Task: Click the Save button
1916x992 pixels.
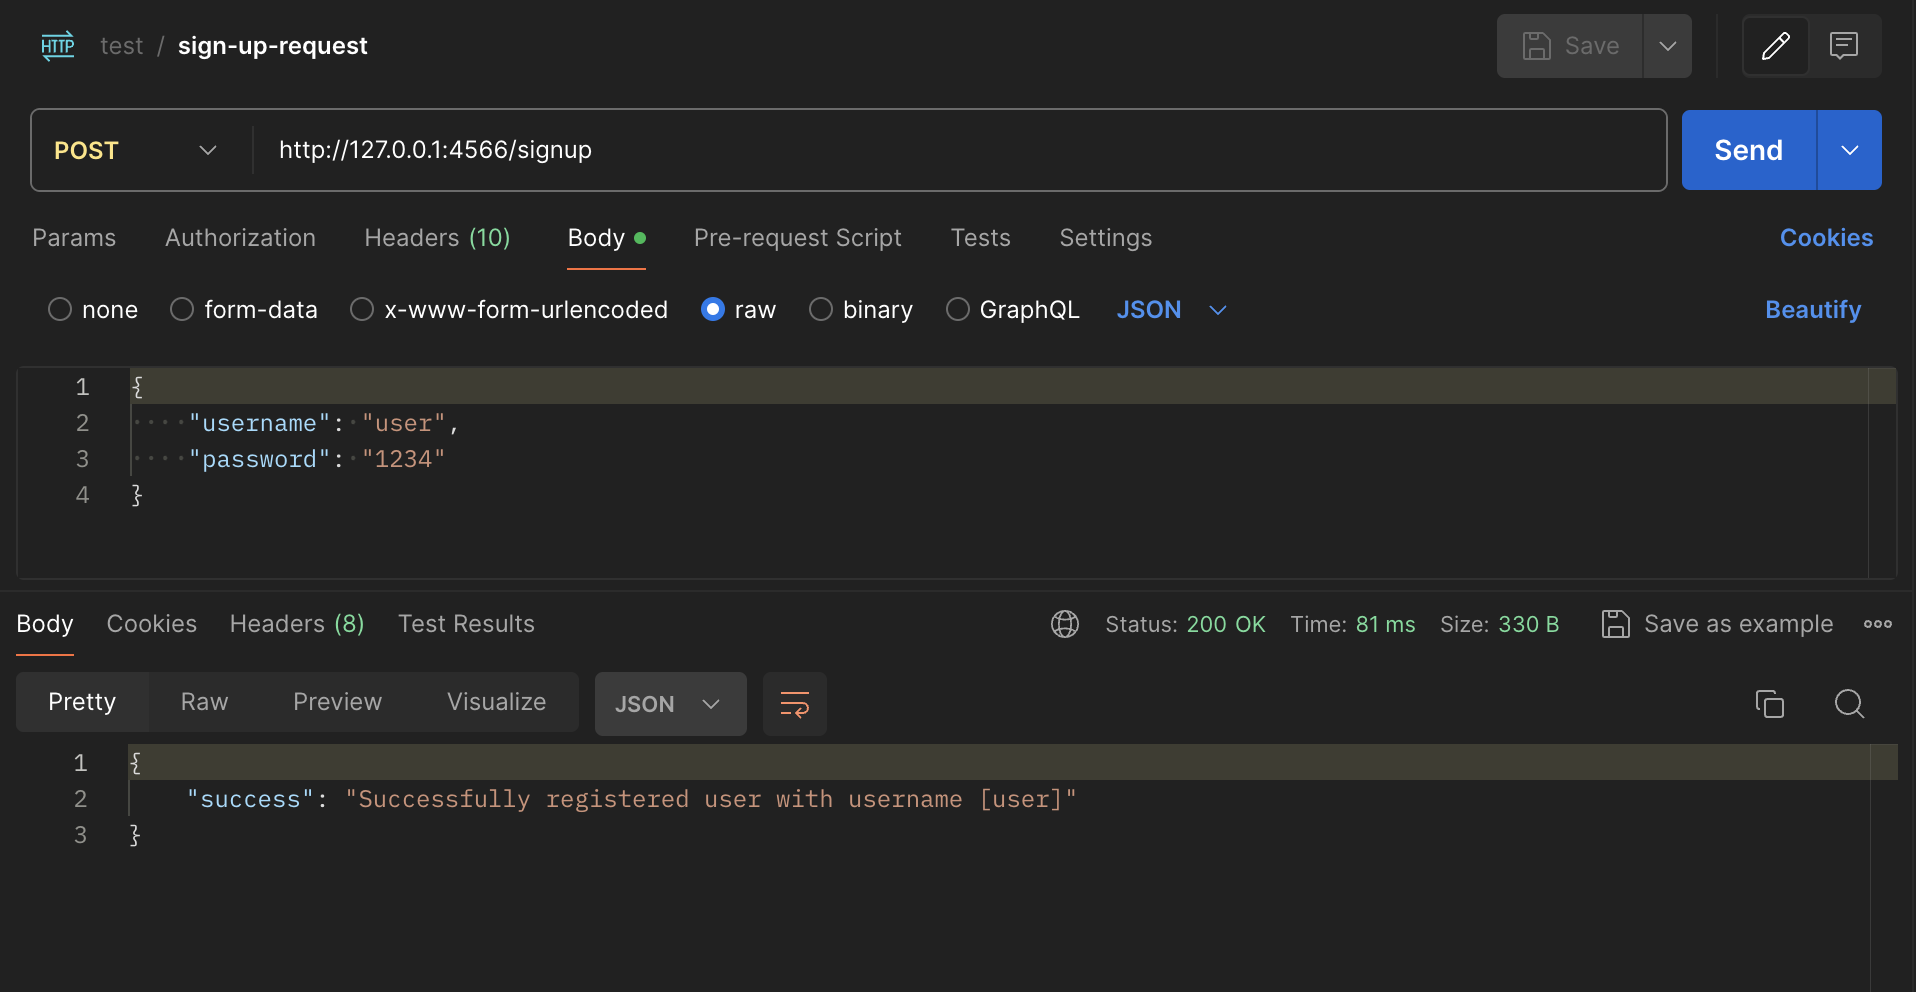Action: (x=1570, y=46)
